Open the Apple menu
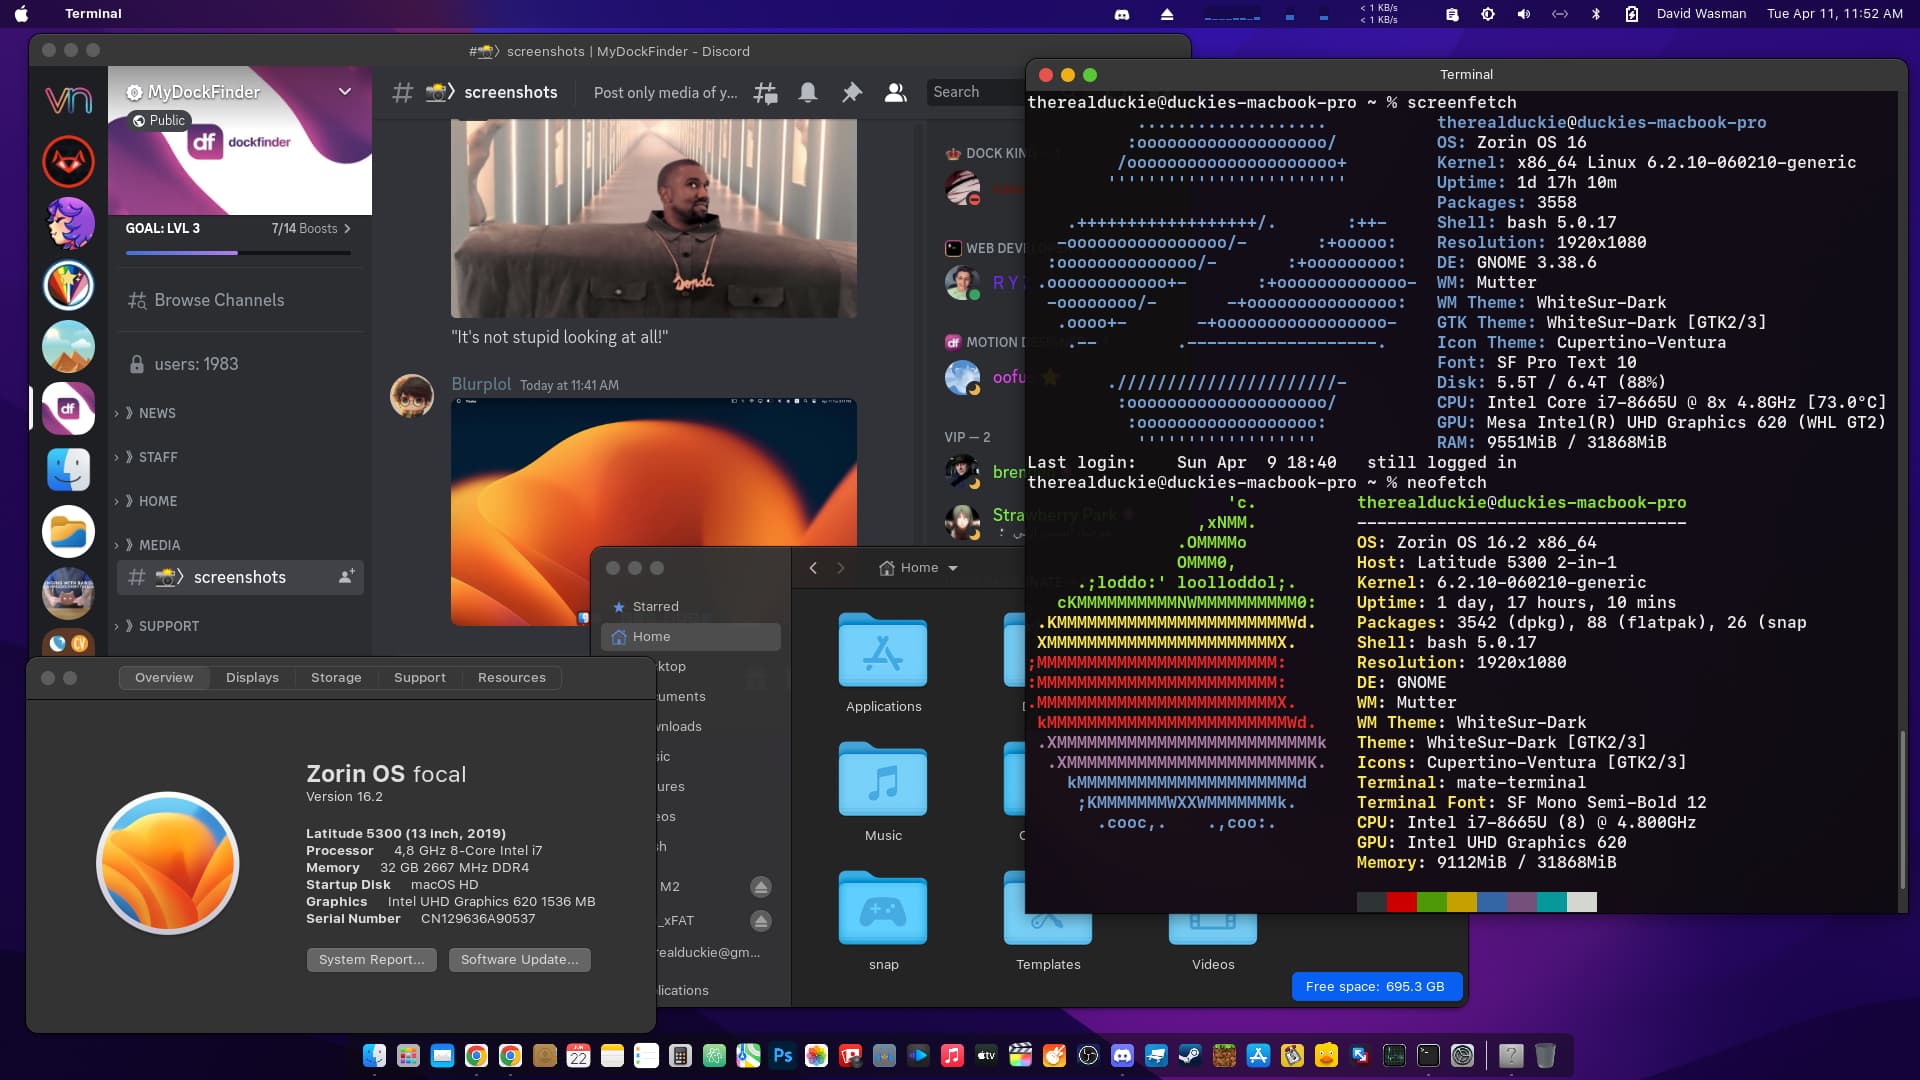Viewport: 1920px width, 1080px height. 21,14
